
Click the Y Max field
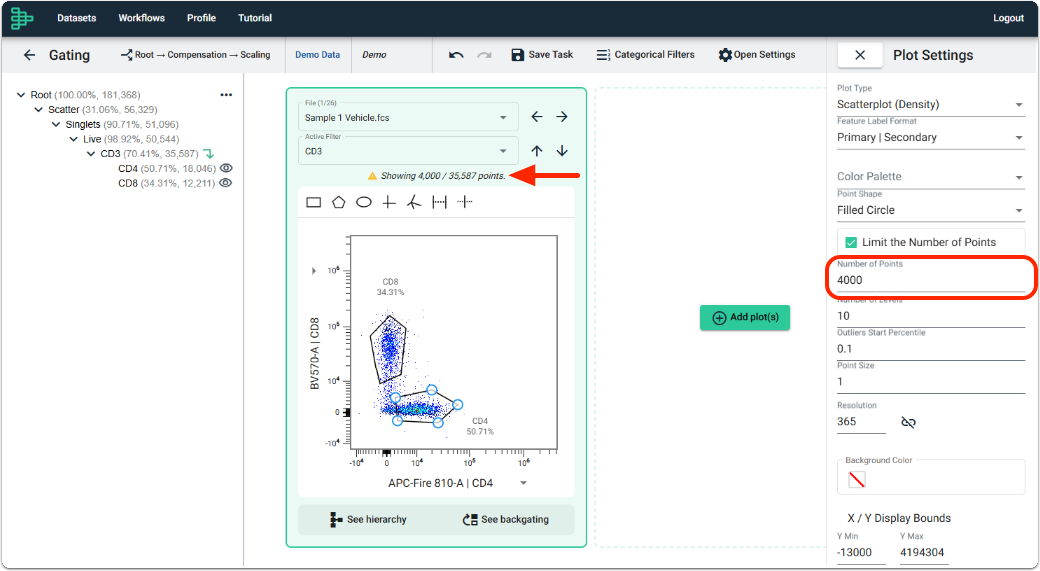pos(924,552)
